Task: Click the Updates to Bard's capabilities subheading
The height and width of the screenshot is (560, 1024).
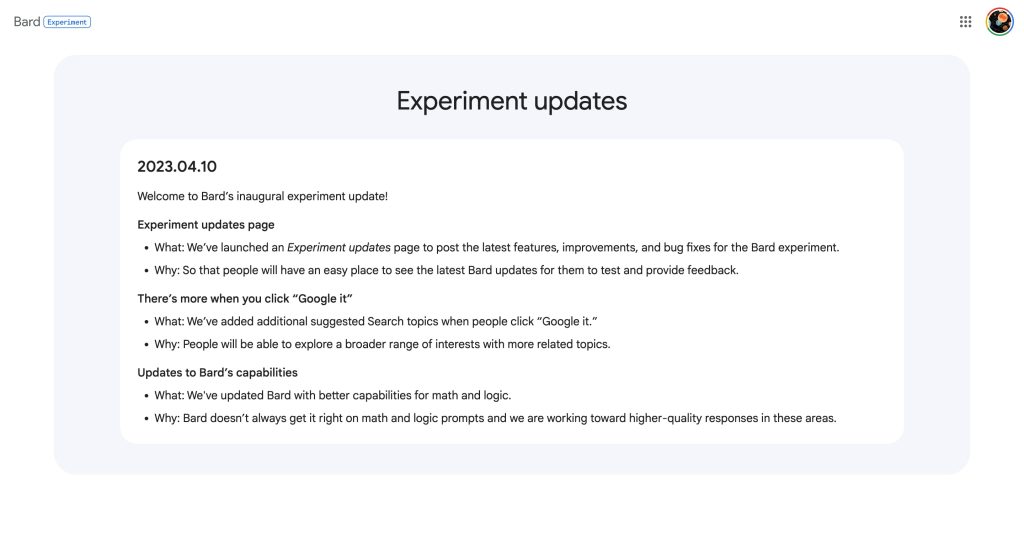Action: point(217,372)
